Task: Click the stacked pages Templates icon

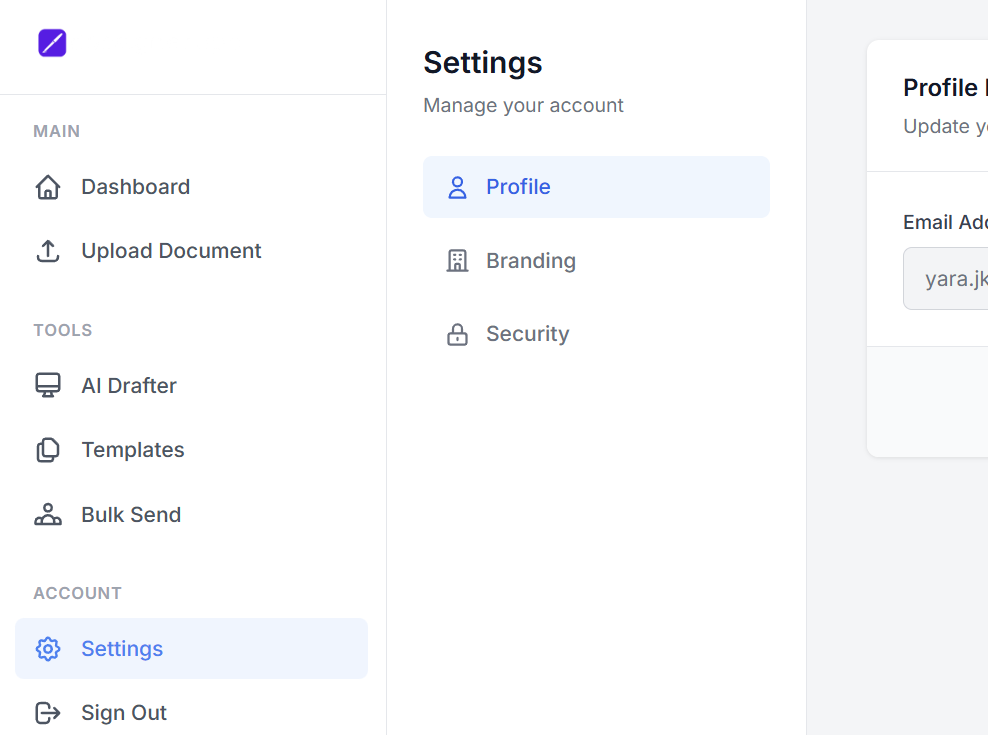Action: [47, 450]
